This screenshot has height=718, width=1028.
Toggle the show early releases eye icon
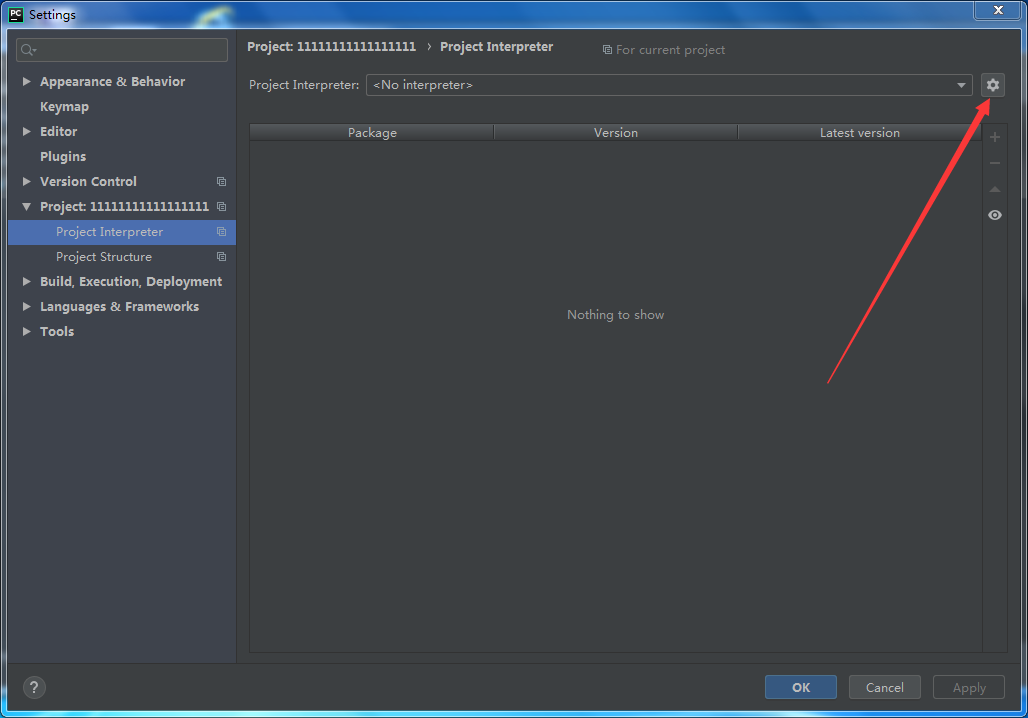(x=995, y=215)
